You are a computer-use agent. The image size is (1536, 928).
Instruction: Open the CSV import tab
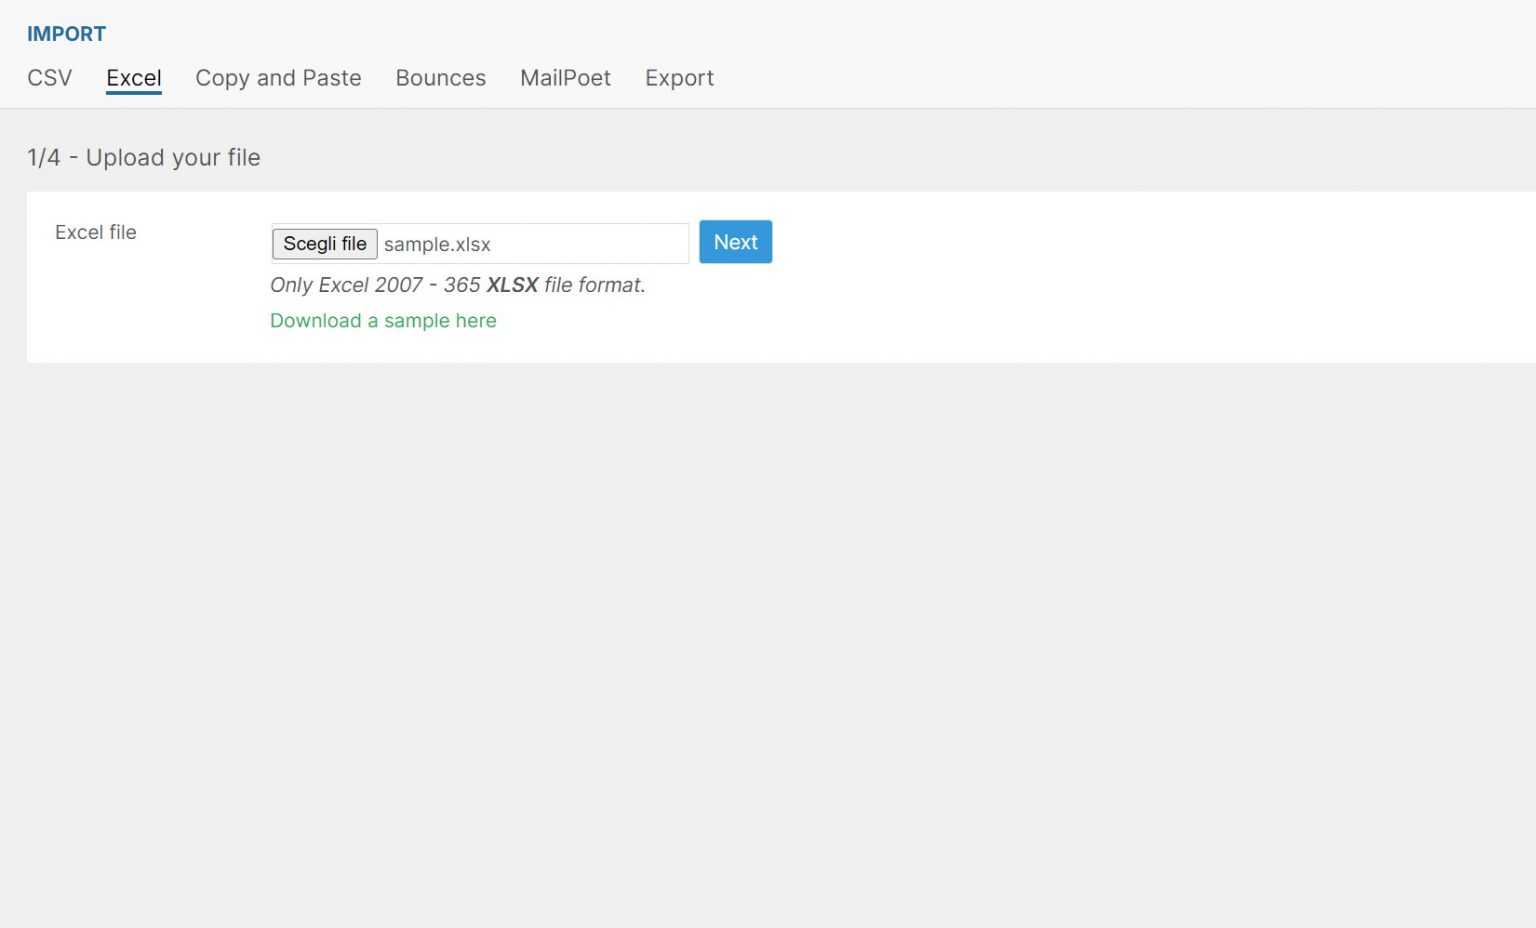49,78
